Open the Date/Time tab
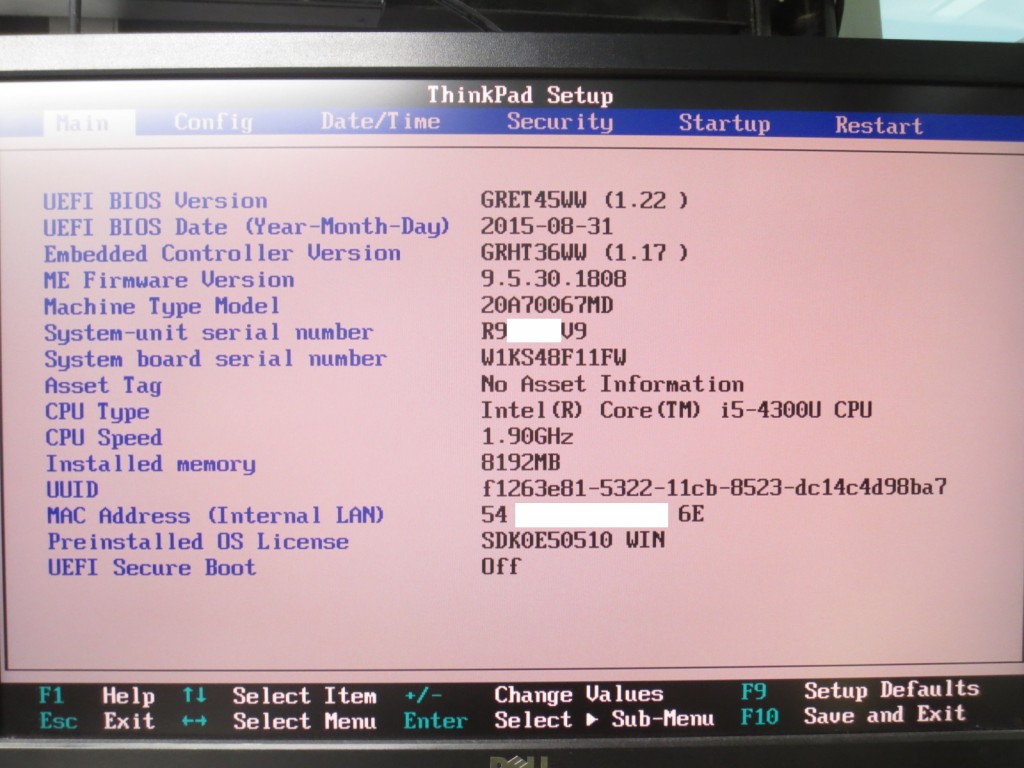The height and width of the screenshot is (768, 1024). point(380,121)
